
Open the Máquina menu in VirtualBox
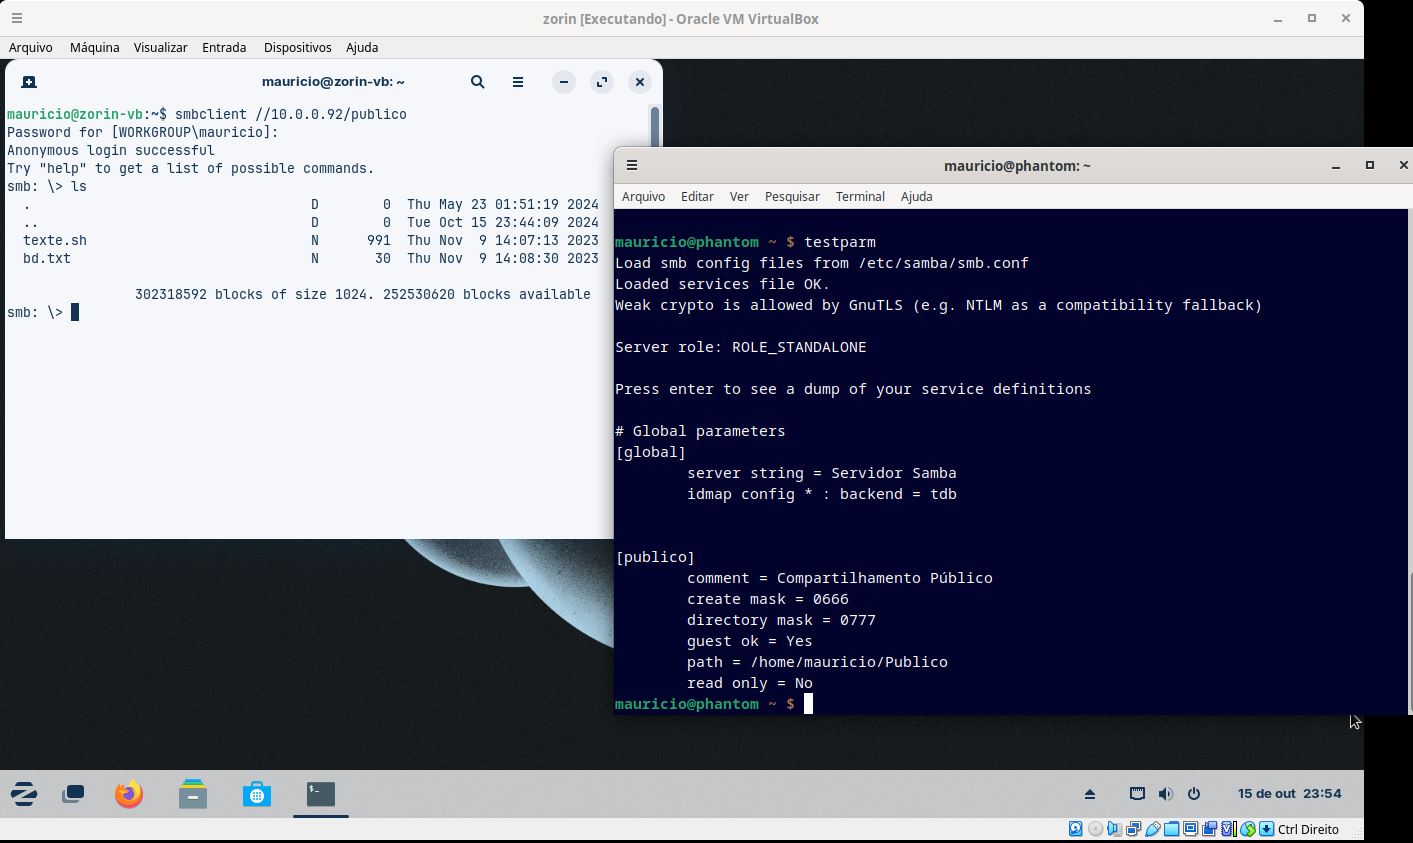pyautogui.click(x=95, y=47)
